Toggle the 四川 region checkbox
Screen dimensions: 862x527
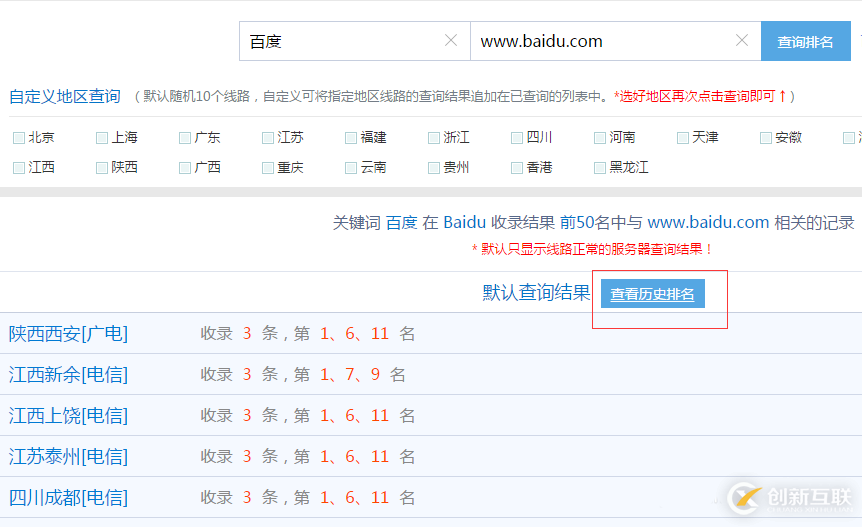coord(517,138)
